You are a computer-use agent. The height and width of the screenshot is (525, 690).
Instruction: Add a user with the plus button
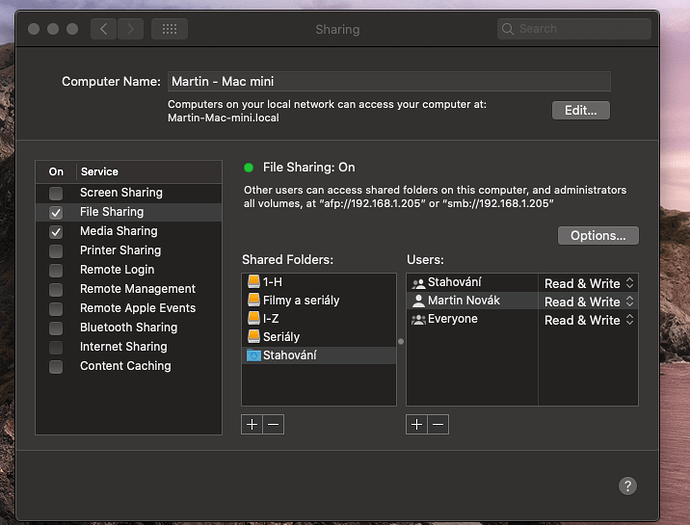tap(417, 424)
